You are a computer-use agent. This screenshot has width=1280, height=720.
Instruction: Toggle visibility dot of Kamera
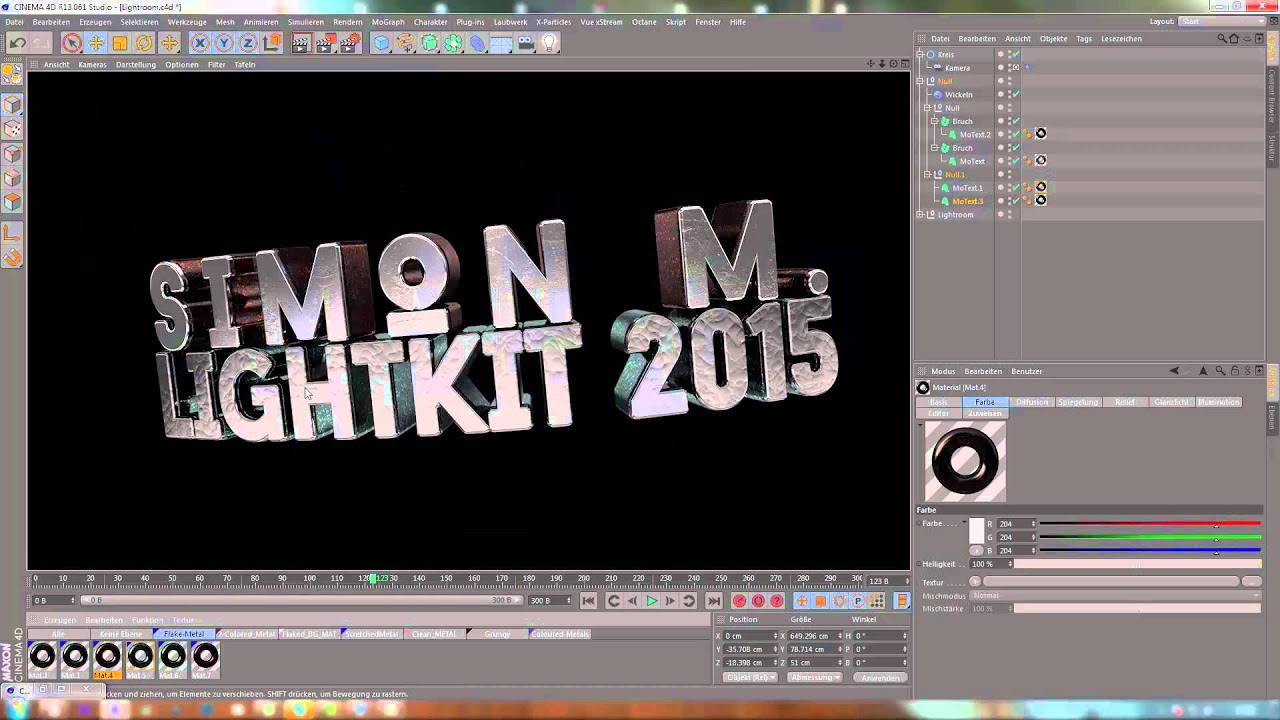click(x=1001, y=67)
